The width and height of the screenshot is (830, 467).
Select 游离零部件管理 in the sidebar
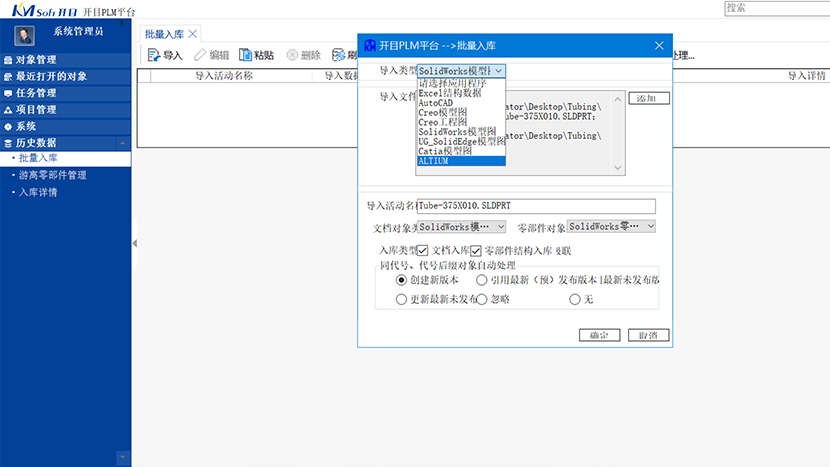52,175
